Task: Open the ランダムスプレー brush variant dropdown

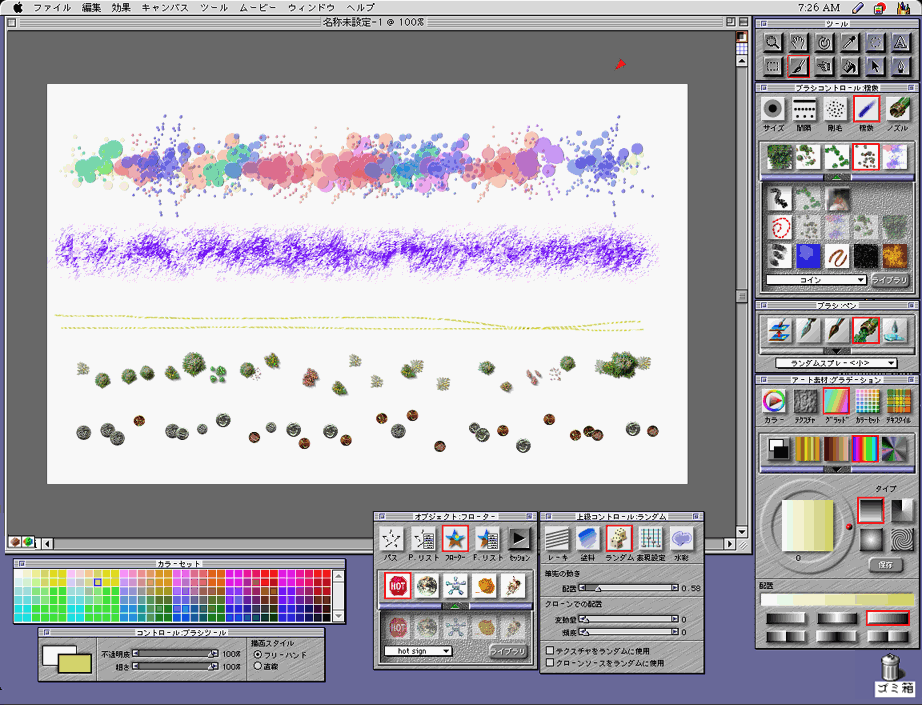Action: point(836,363)
